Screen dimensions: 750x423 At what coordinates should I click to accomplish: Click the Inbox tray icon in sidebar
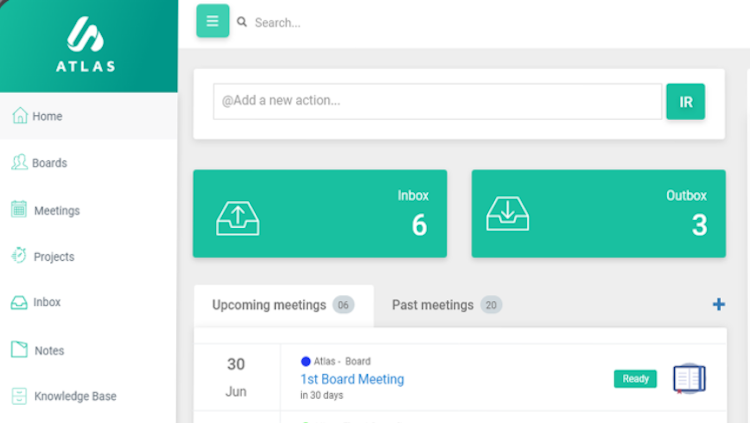click(x=19, y=302)
